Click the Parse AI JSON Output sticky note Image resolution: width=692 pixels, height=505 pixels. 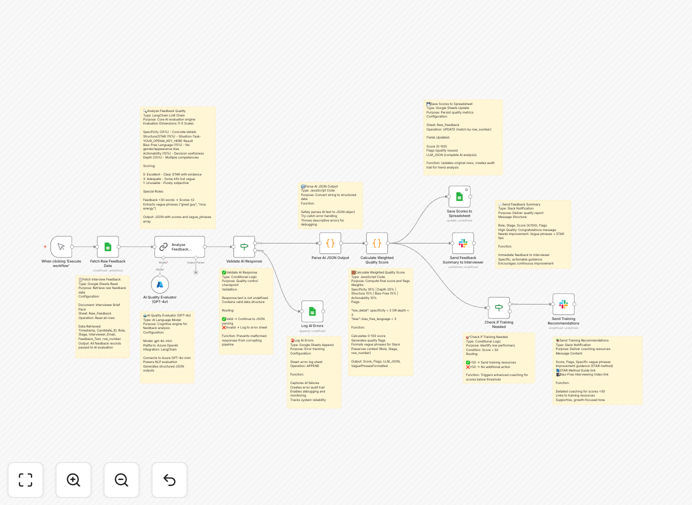click(331, 206)
